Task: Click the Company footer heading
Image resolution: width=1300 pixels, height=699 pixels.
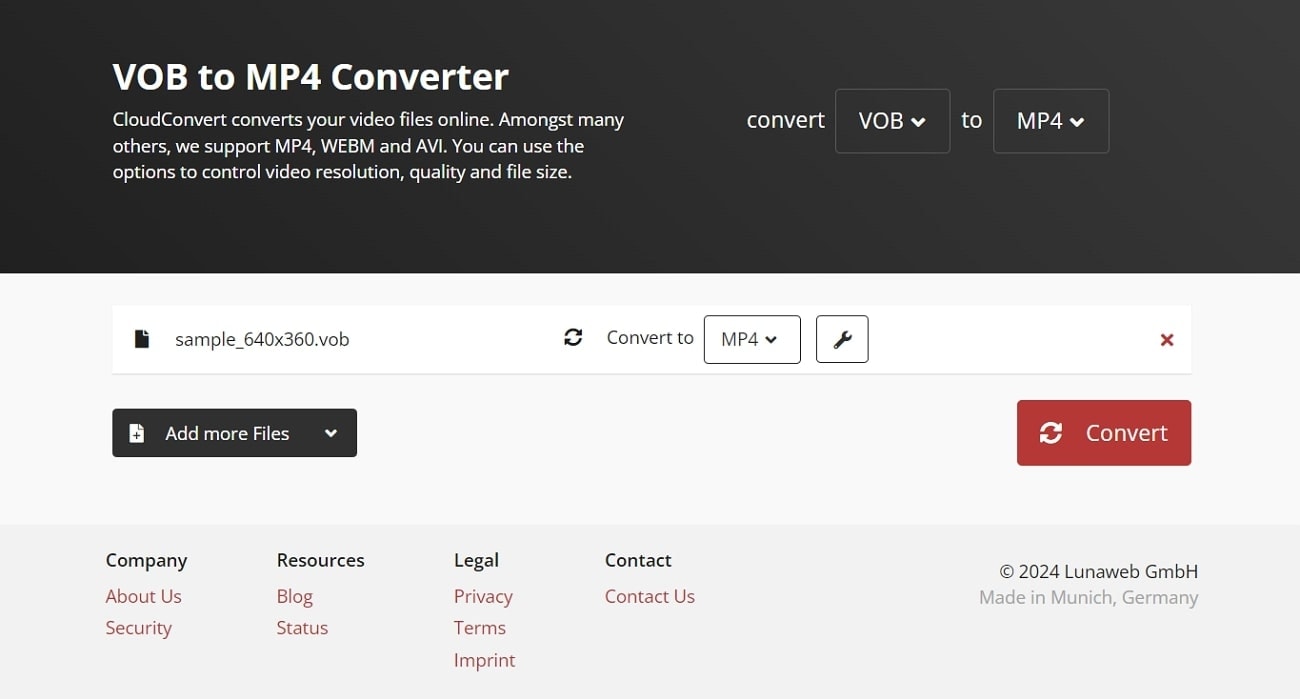Action: click(147, 560)
